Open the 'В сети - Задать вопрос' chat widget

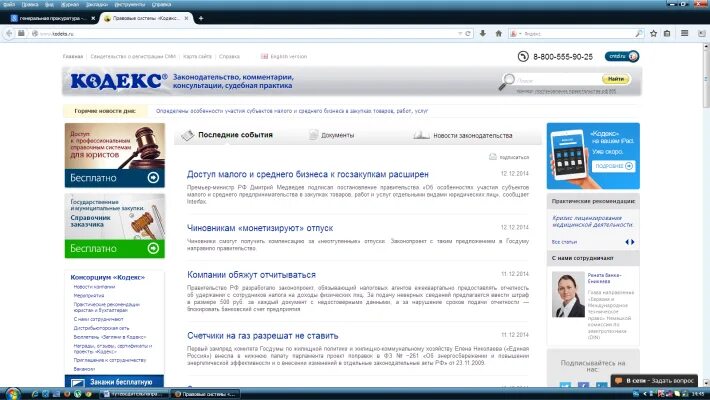coord(655,381)
